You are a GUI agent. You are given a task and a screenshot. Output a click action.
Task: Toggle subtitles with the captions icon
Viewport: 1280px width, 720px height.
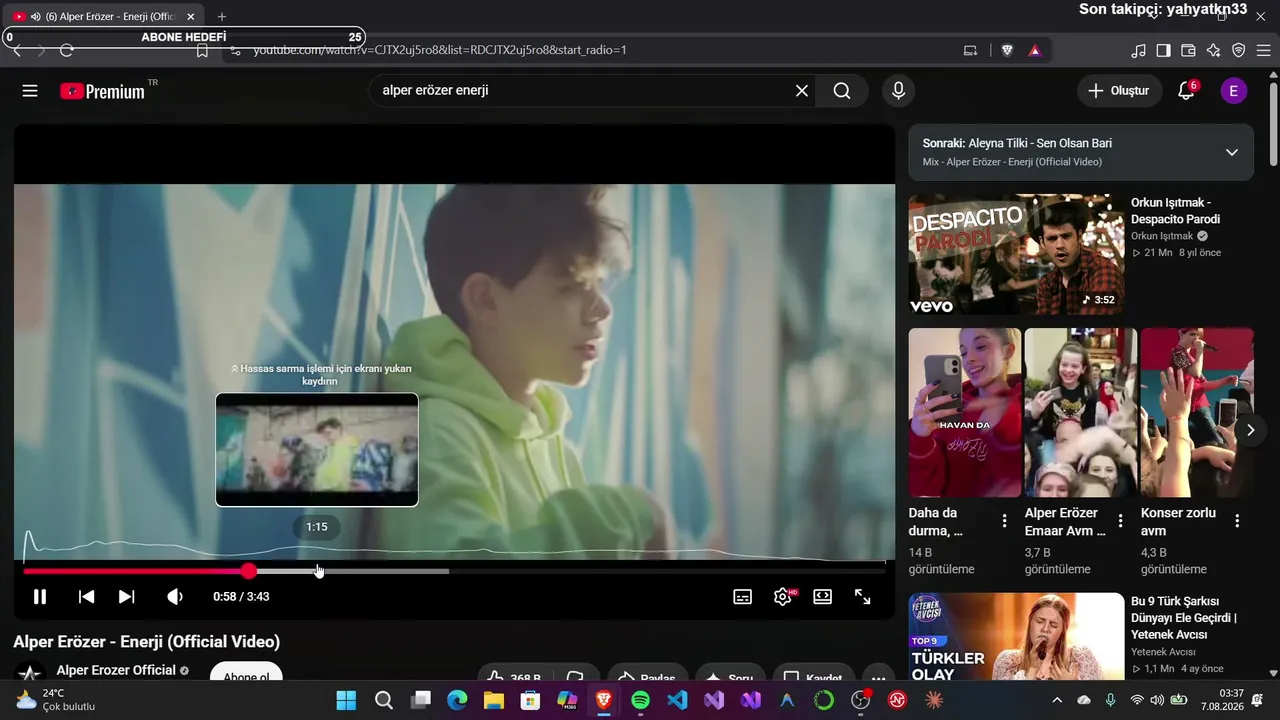[x=743, y=597]
